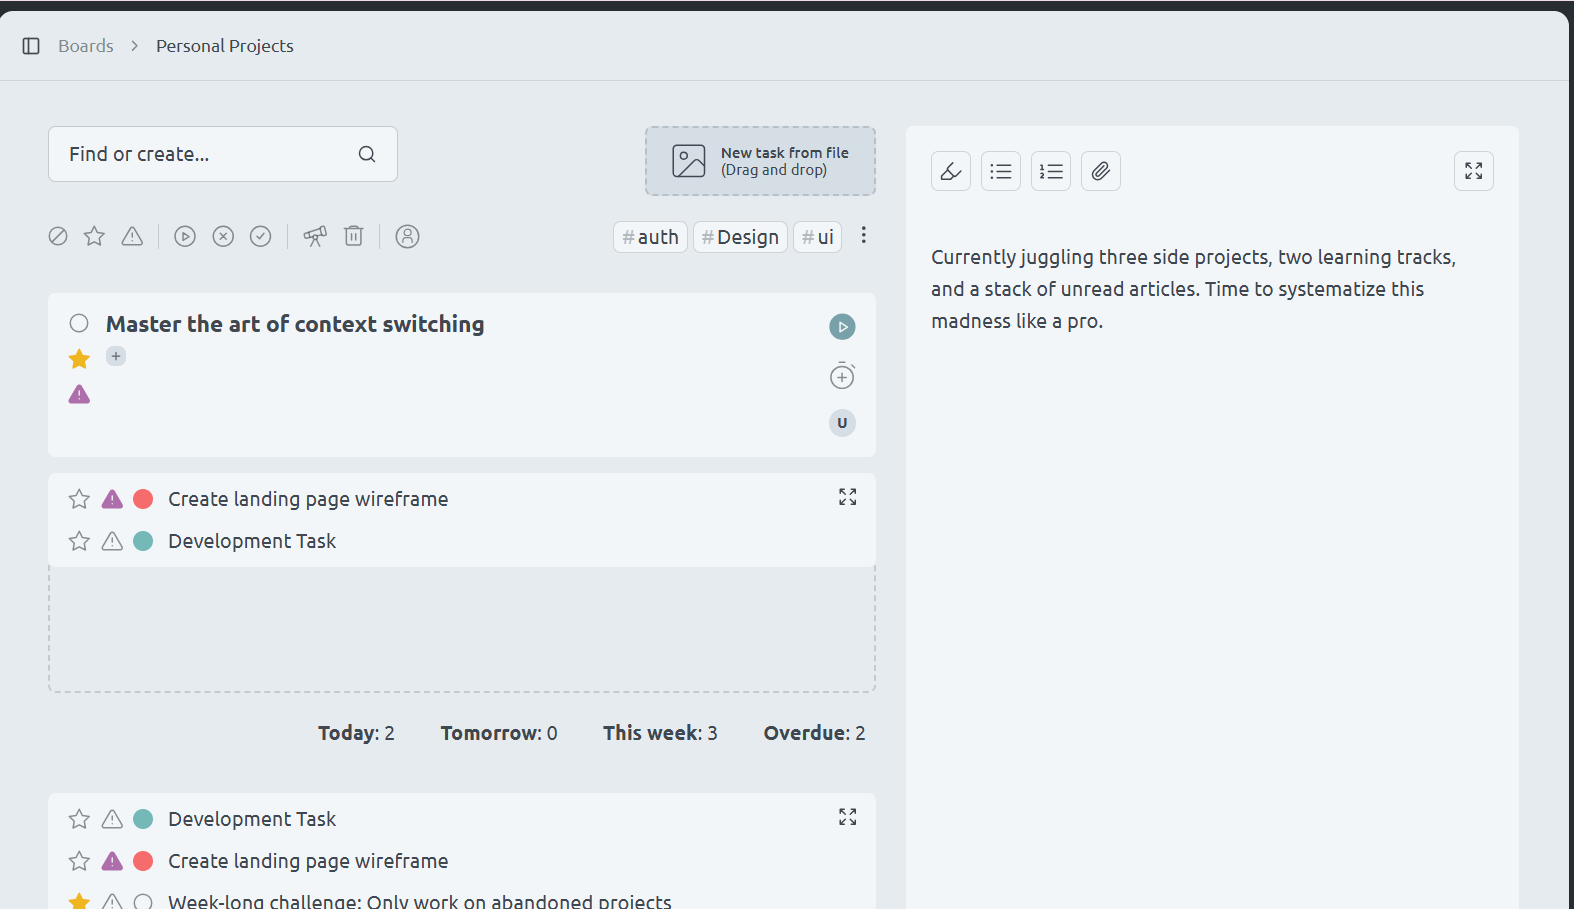
Task: Select the highlighter tool in notes editor
Action: coord(950,171)
